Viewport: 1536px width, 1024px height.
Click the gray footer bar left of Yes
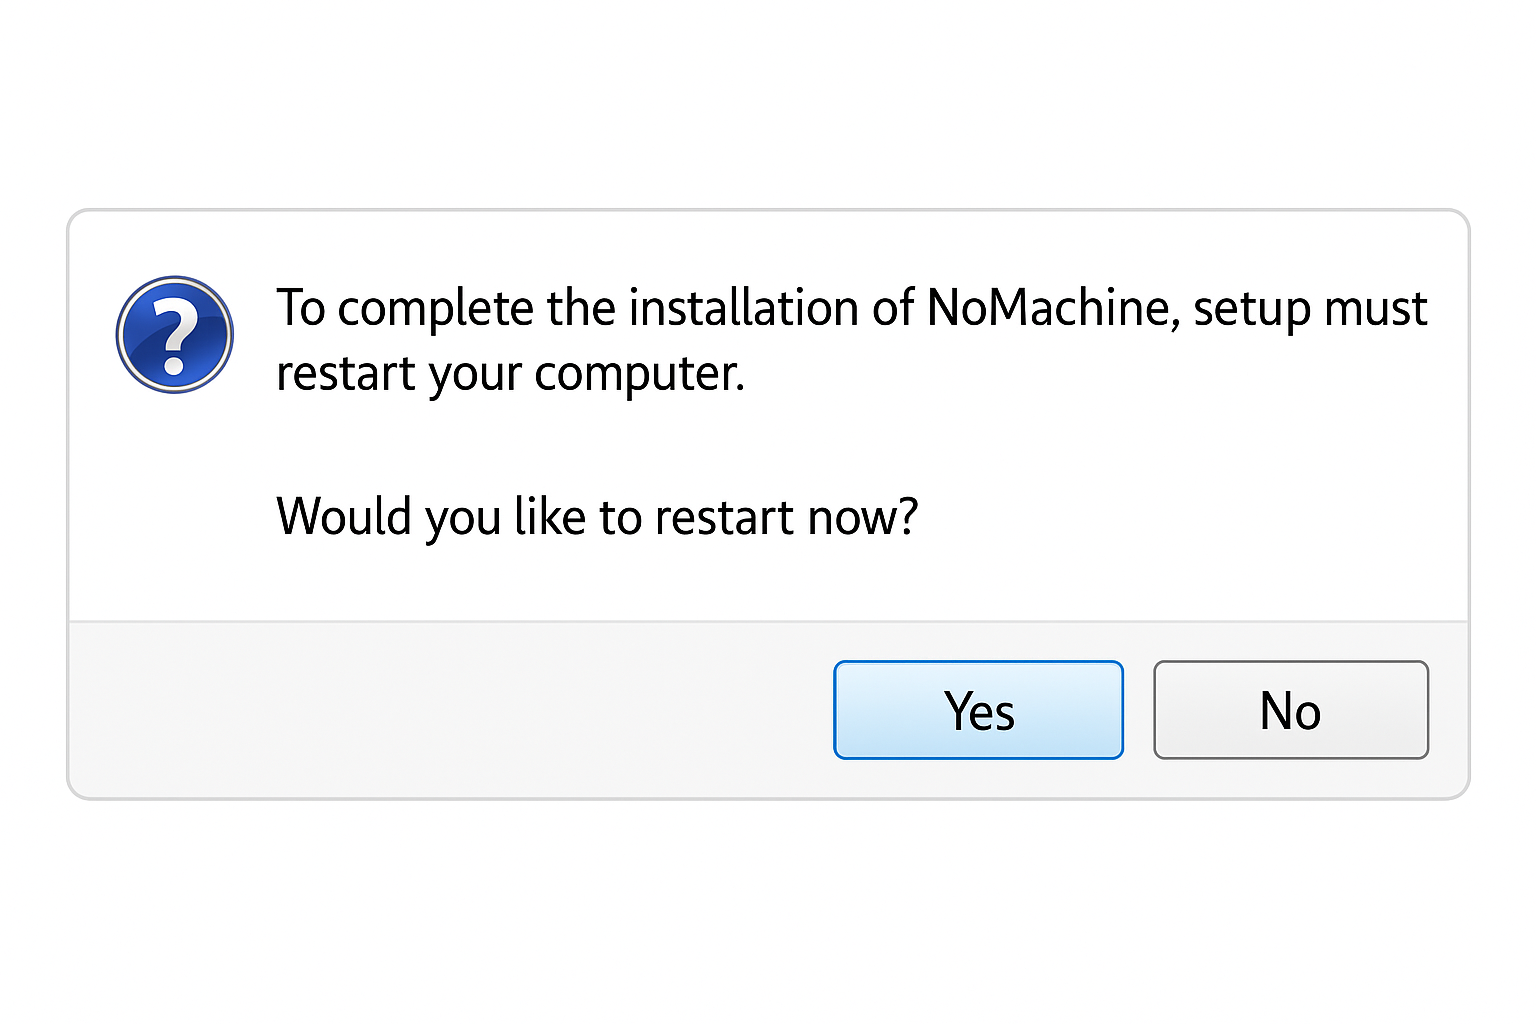coord(450,710)
